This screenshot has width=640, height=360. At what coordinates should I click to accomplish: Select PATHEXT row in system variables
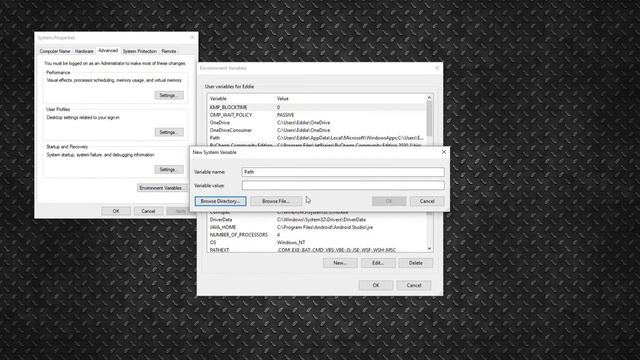(x=317, y=250)
